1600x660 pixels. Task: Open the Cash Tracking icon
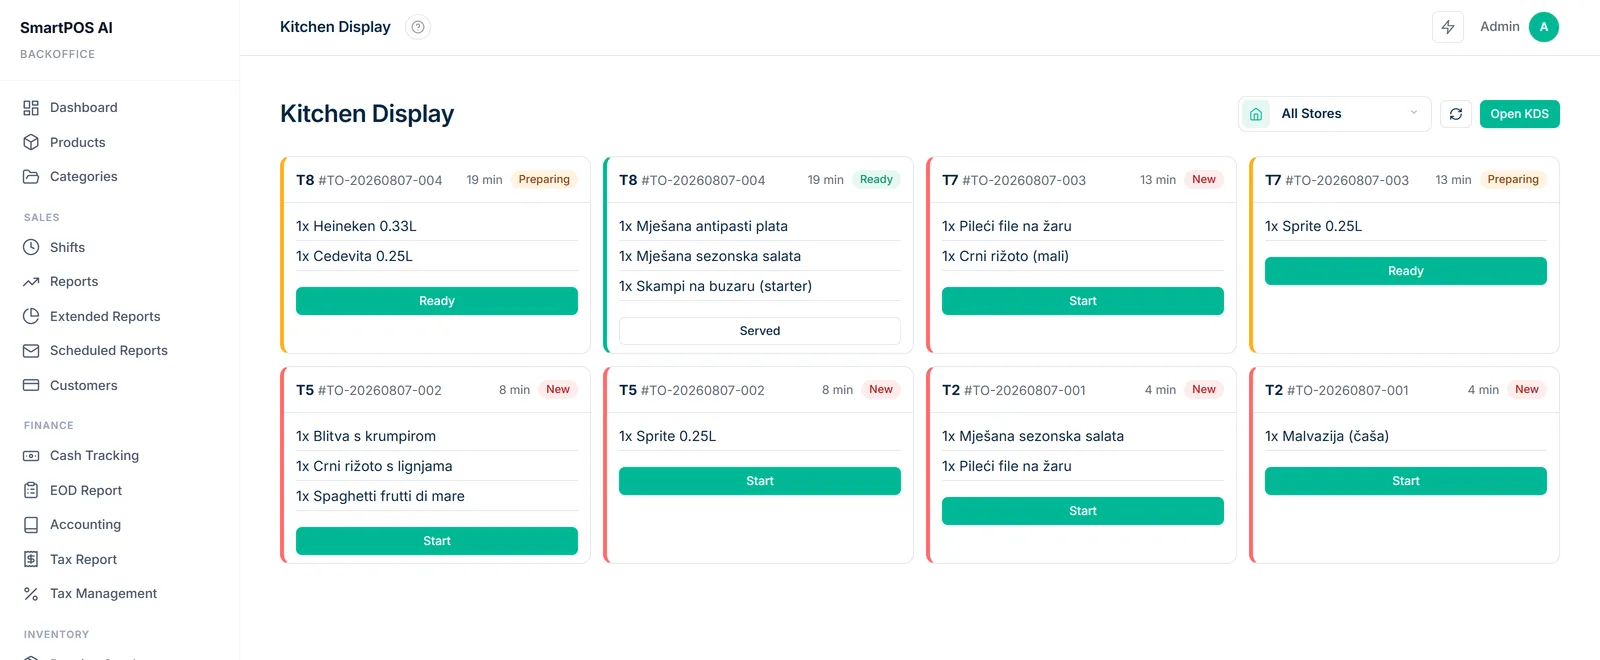click(31, 456)
